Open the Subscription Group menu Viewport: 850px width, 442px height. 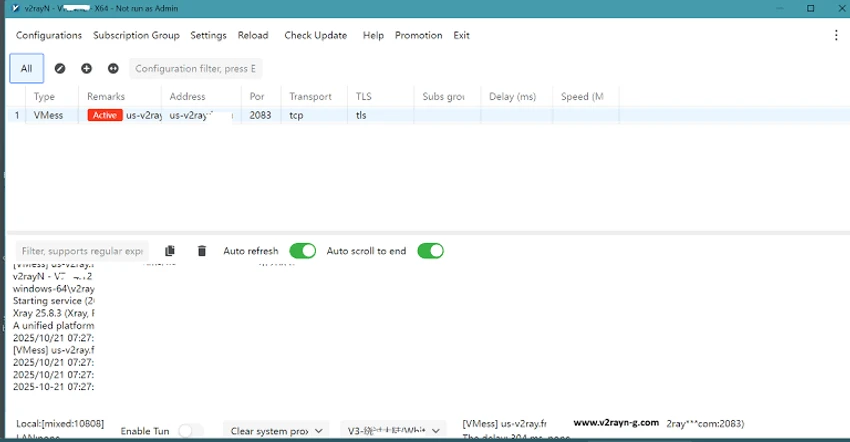pos(136,35)
